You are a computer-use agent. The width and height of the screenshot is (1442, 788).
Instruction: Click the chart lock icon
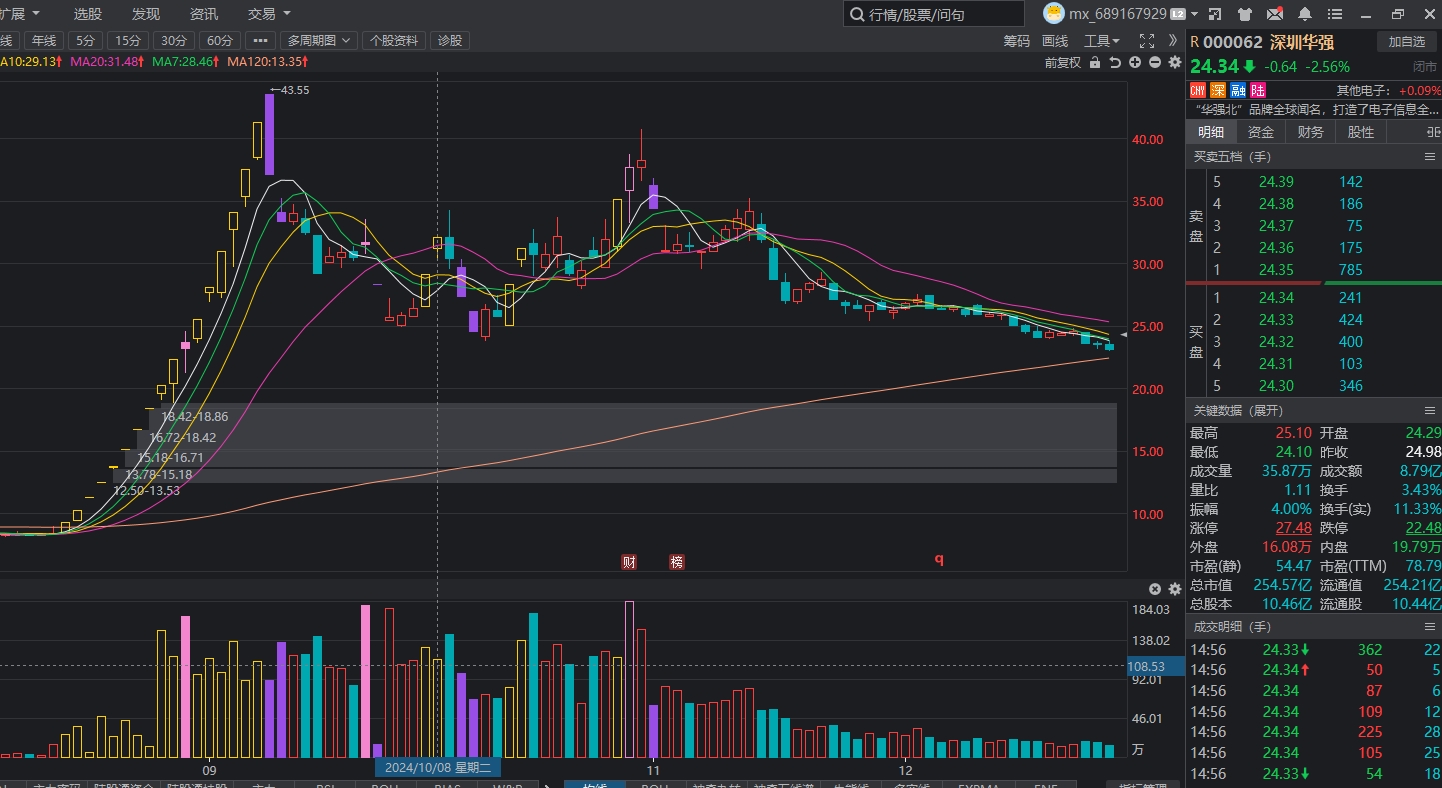tap(1095, 63)
